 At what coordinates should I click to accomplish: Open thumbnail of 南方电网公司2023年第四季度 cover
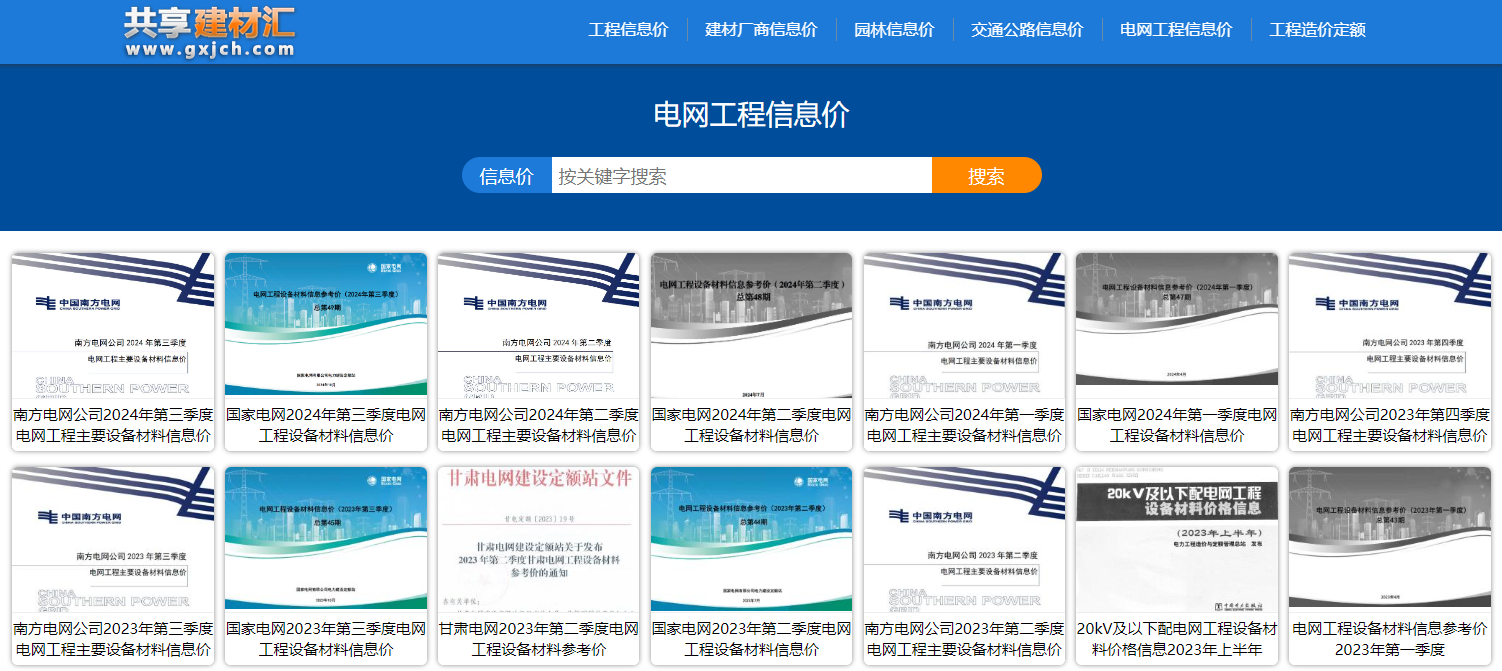[1390, 325]
